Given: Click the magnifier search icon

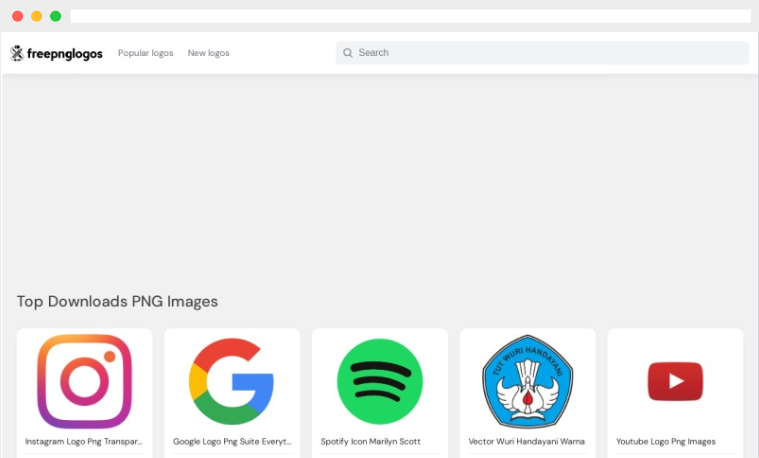Looking at the screenshot, I should (x=348, y=53).
